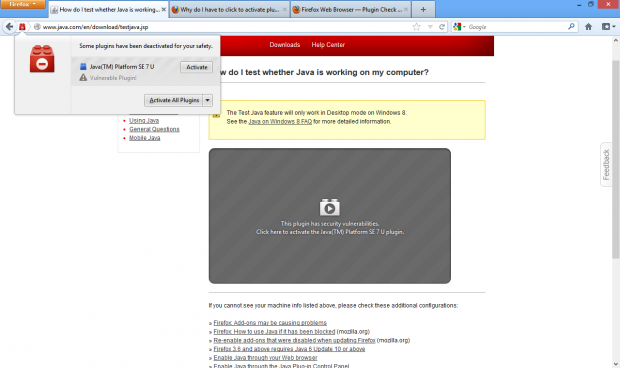The height and width of the screenshot is (368, 620).
Task: Go to the Firefox home page
Action: point(588,27)
